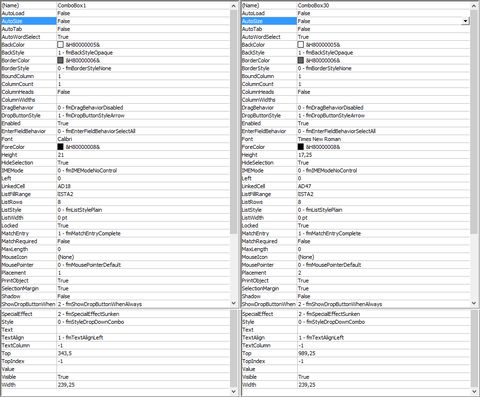Select the BackStyle row in the ComboBox30 panel
Image resolution: width=480 pixels, height=397 pixels.
(356, 53)
